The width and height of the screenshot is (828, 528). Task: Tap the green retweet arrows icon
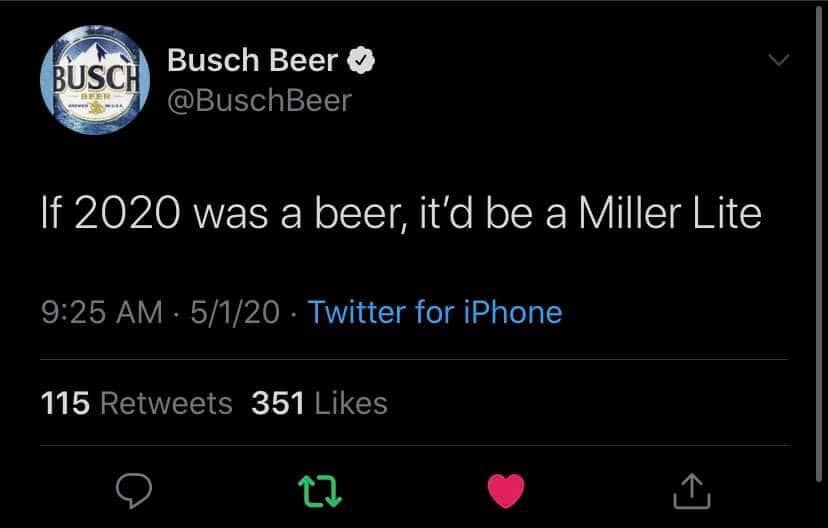pos(319,491)
